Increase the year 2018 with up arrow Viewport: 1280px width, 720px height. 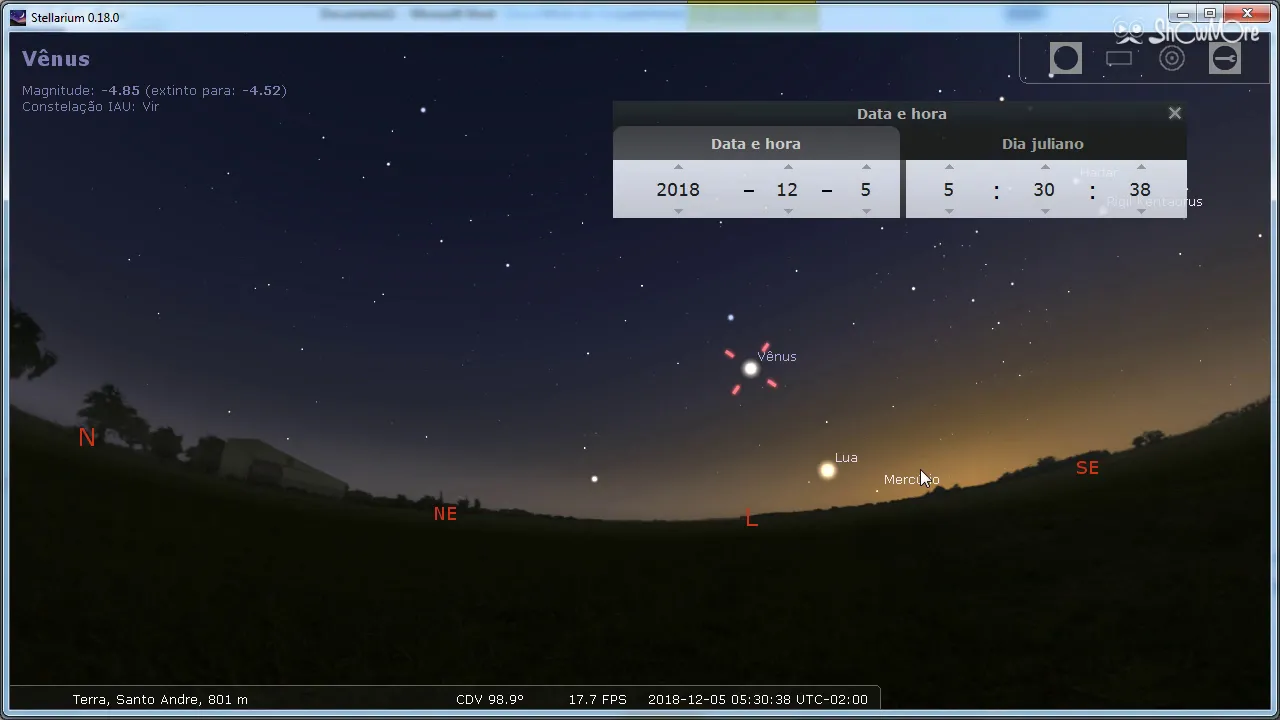coord(678,167)
